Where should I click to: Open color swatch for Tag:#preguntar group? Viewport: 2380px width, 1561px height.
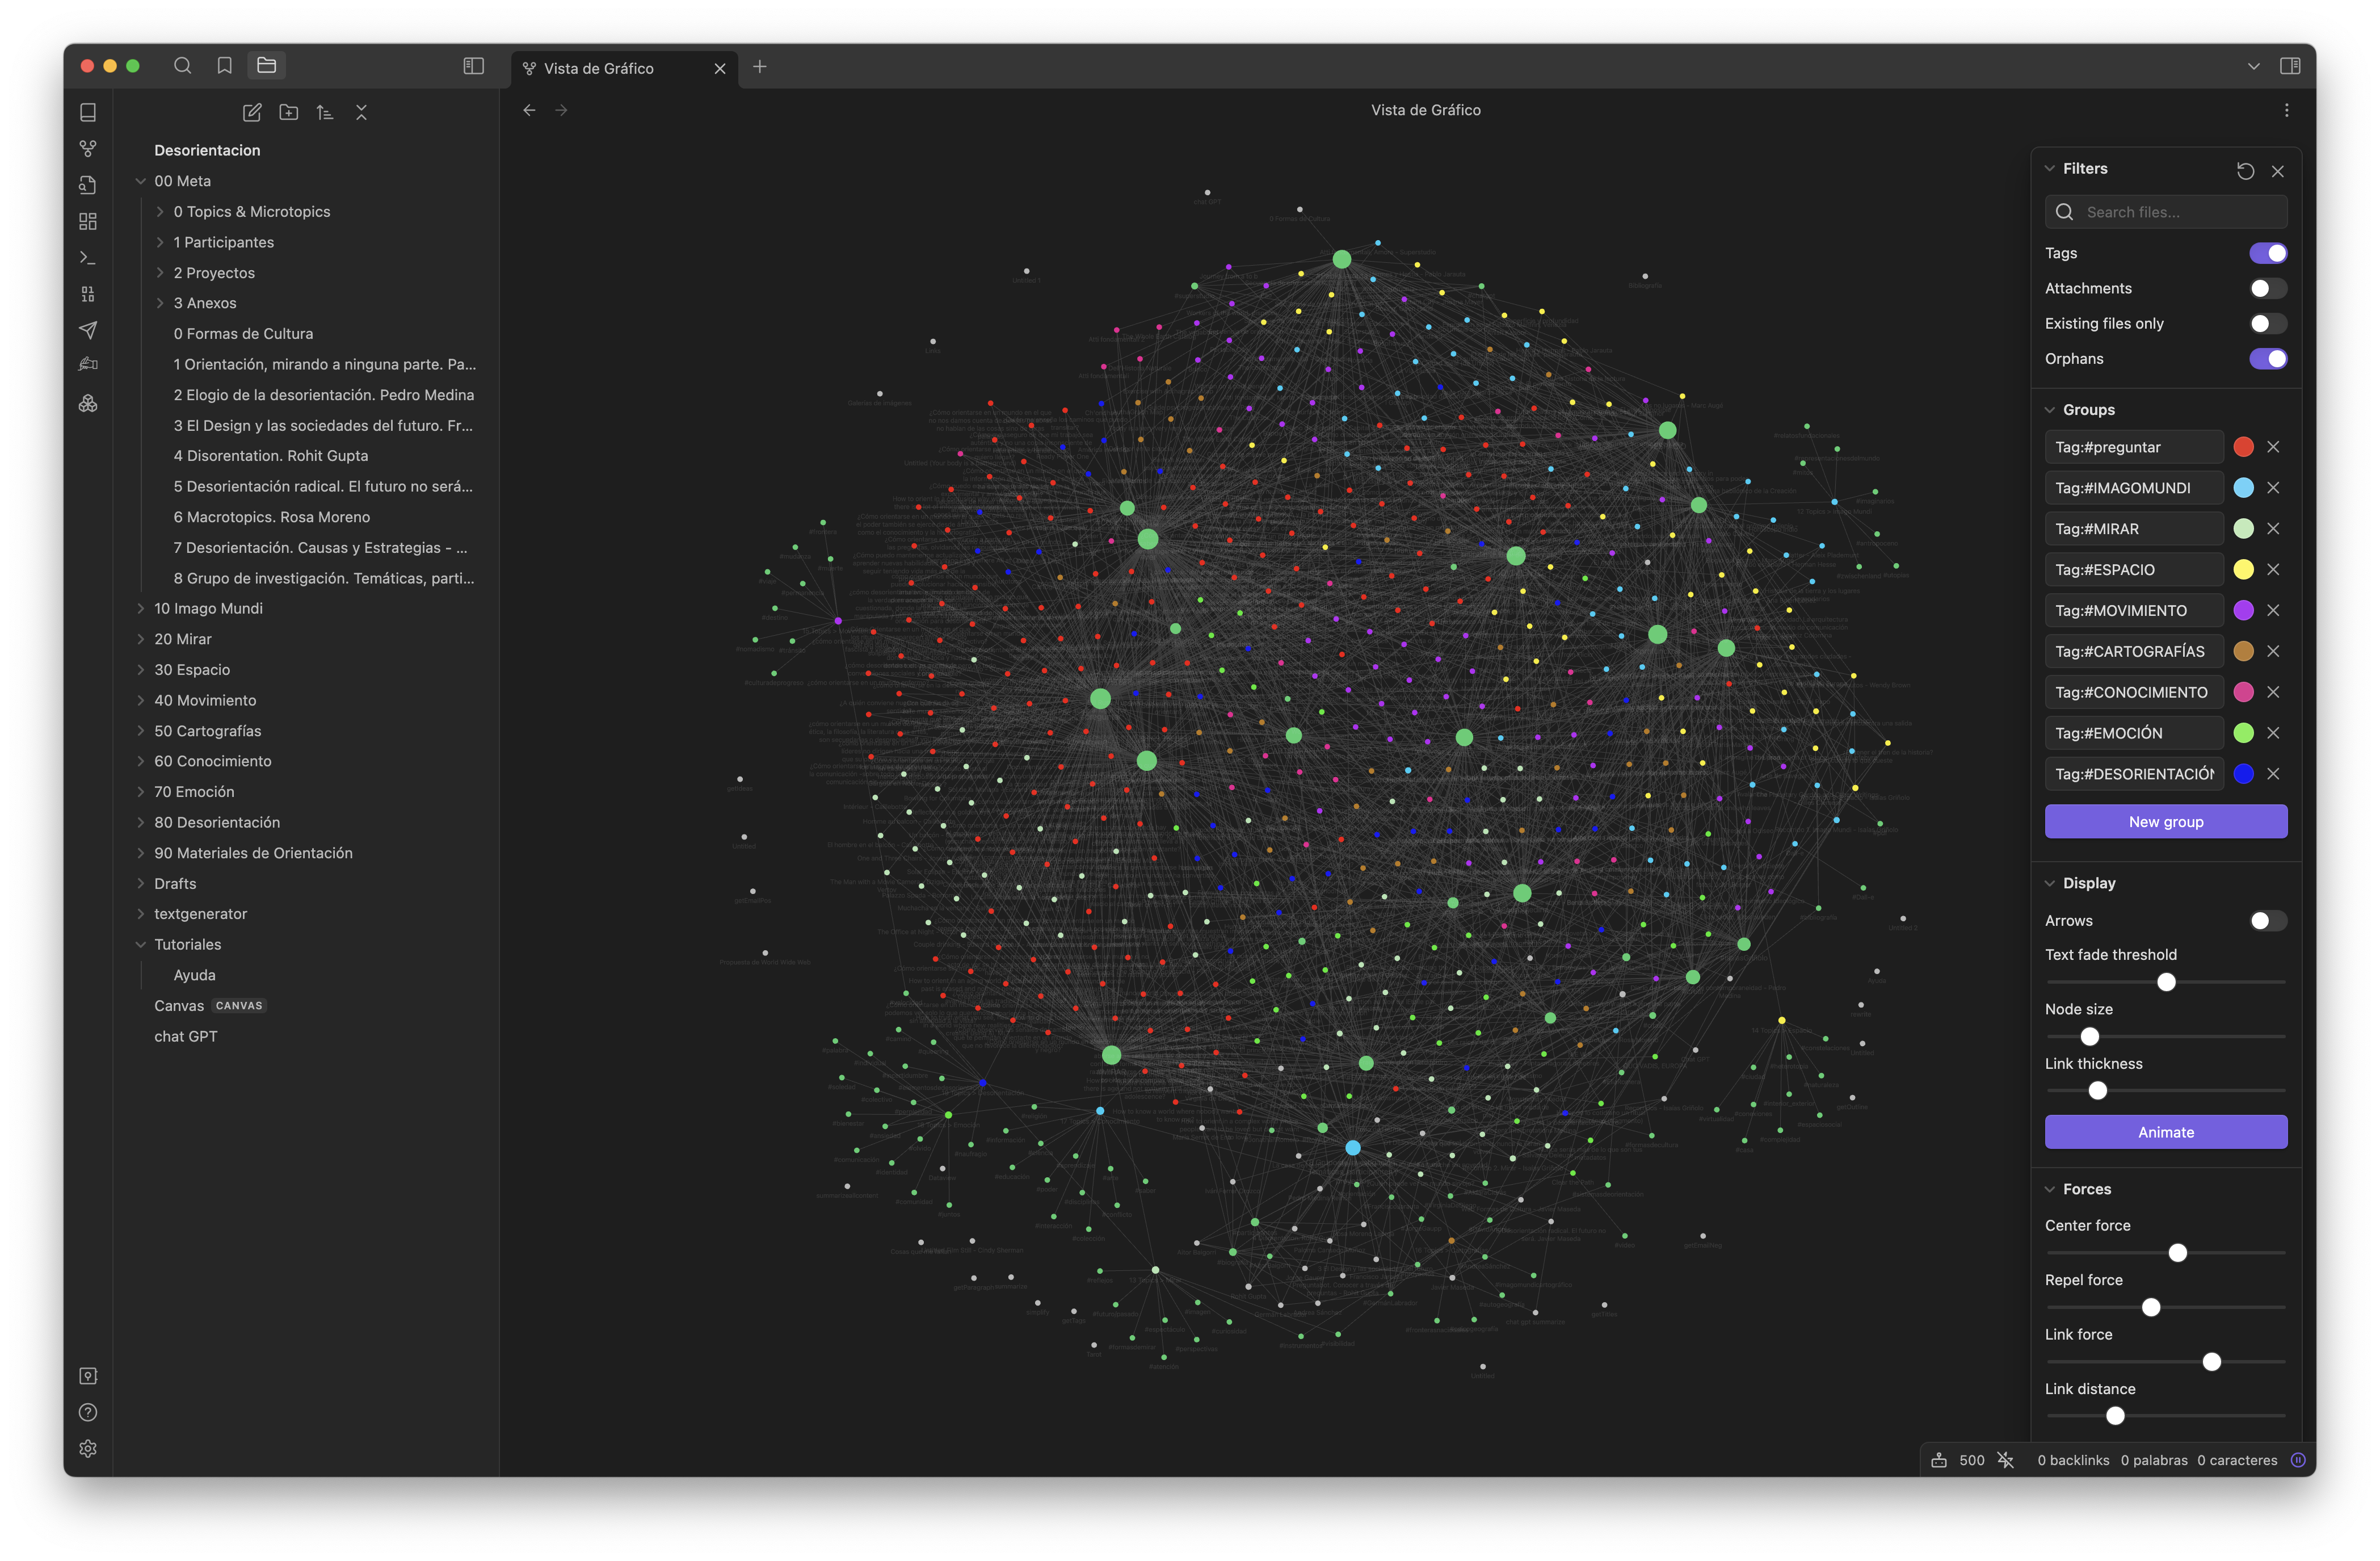click(2243, 447)
